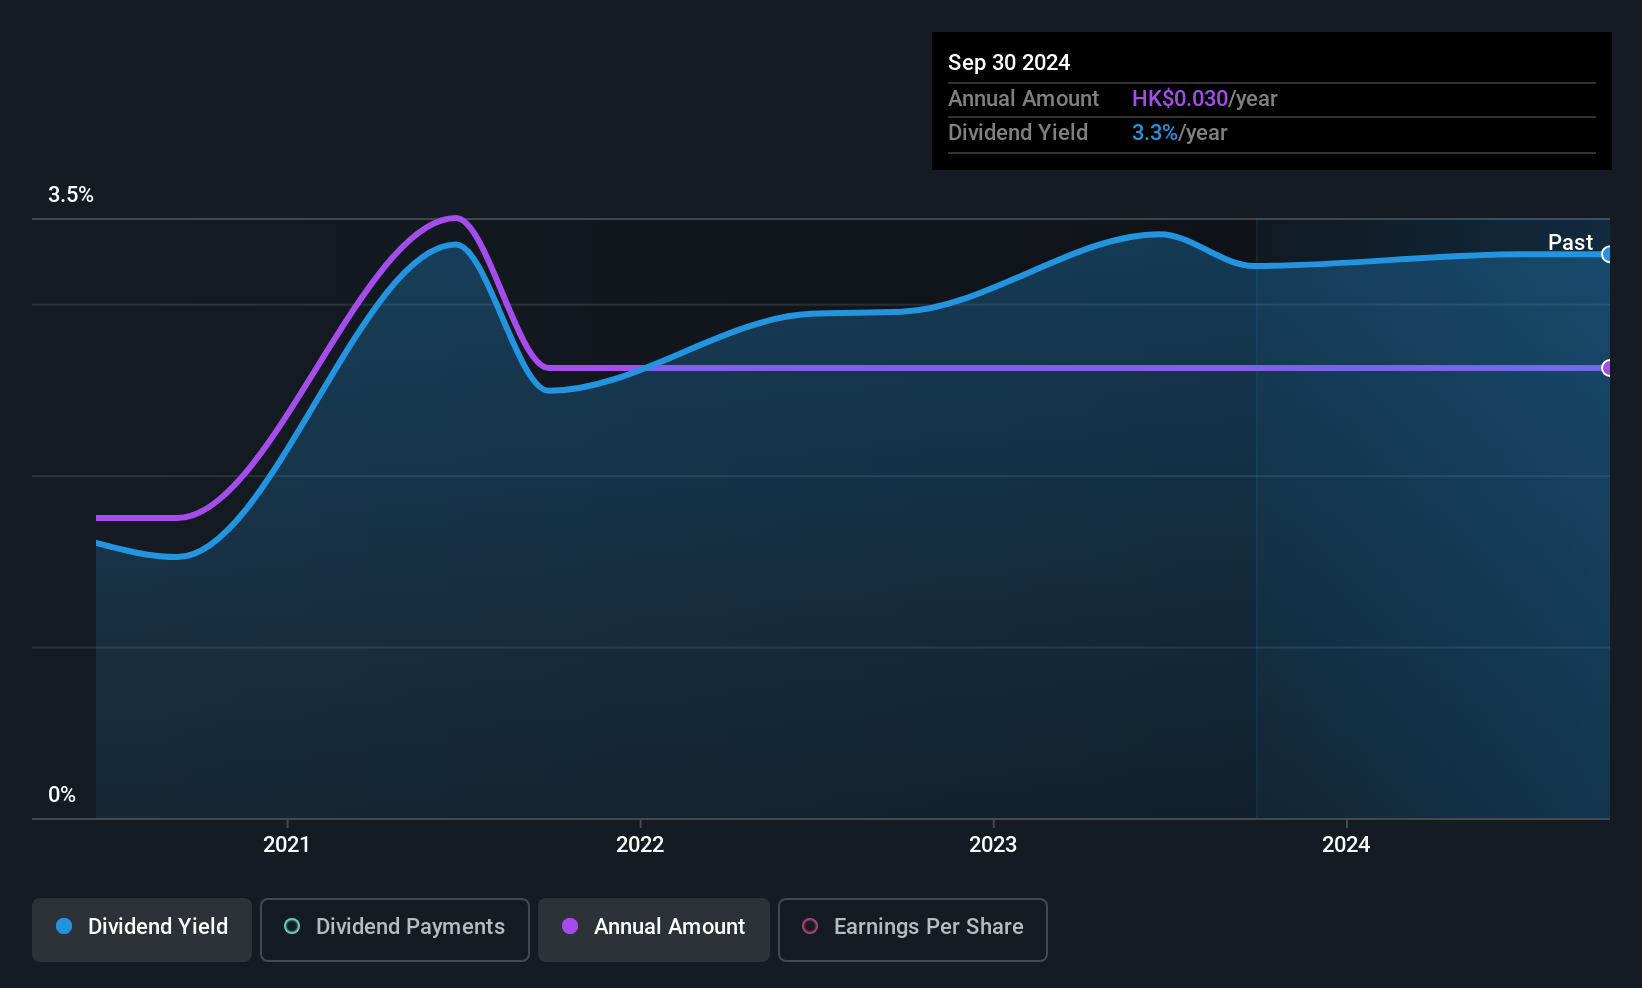
Task: Select the blue endpoint marker under Past
Action: pyautogui.click(x=1607, y=254)
